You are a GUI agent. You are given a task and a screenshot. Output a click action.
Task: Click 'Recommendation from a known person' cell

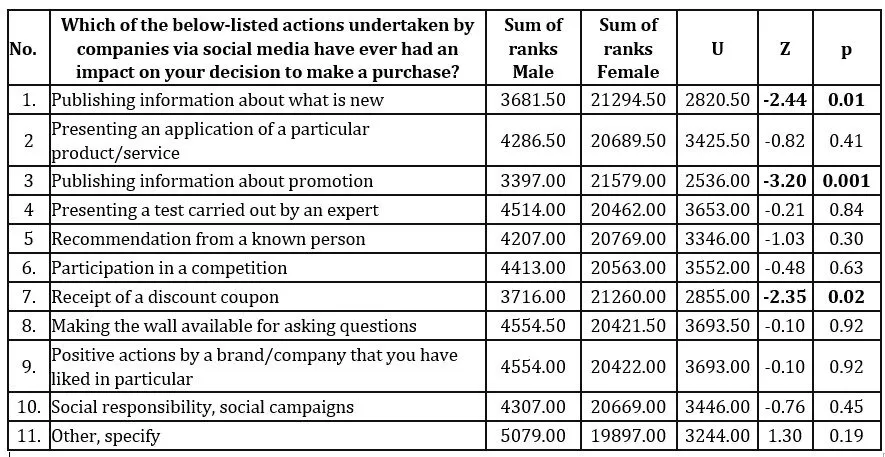coord(208,239)
